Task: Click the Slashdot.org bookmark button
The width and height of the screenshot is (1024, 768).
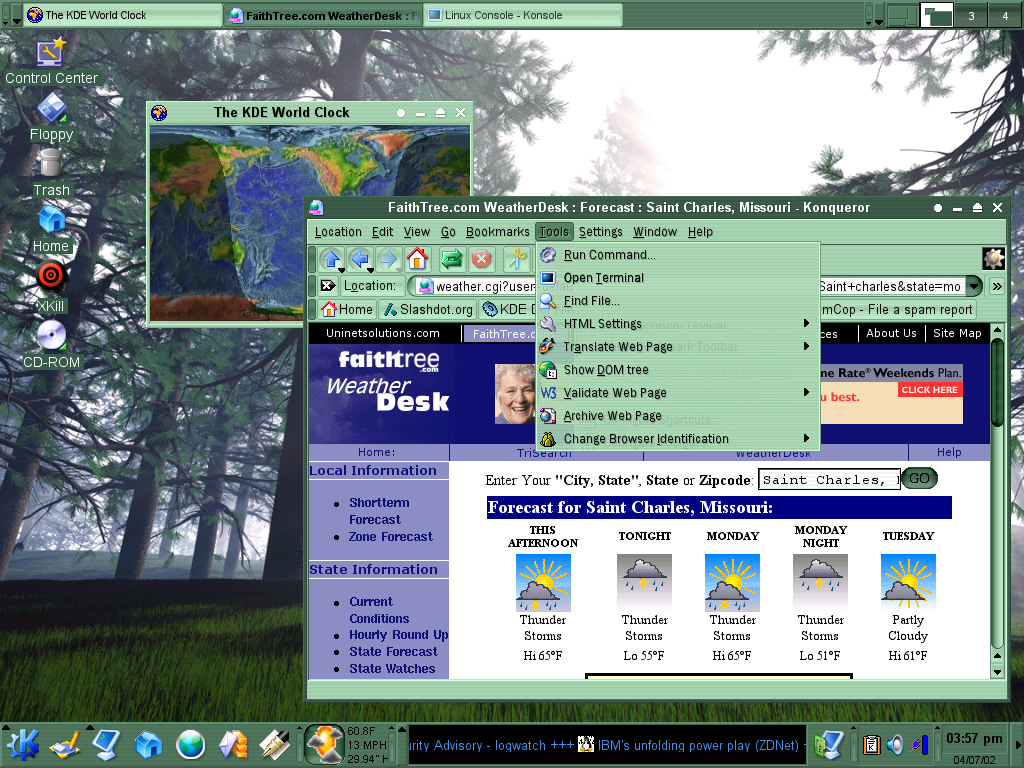Action: (x=428, y=309)
